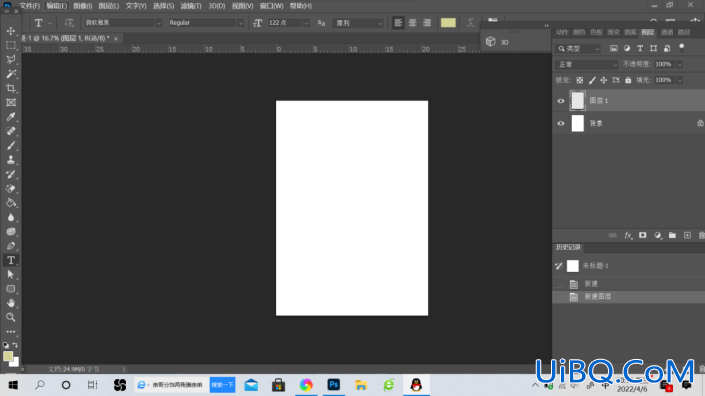Select the Pen tool
The image size is (705, 396).
pyautogui.click(x=11, y=246)
